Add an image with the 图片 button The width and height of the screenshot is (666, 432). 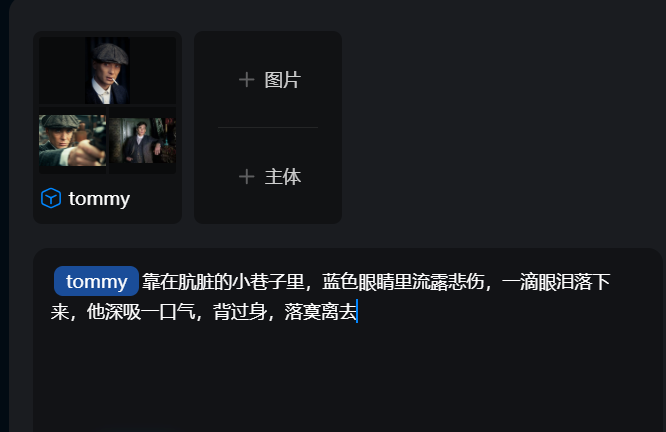(270, 80)
